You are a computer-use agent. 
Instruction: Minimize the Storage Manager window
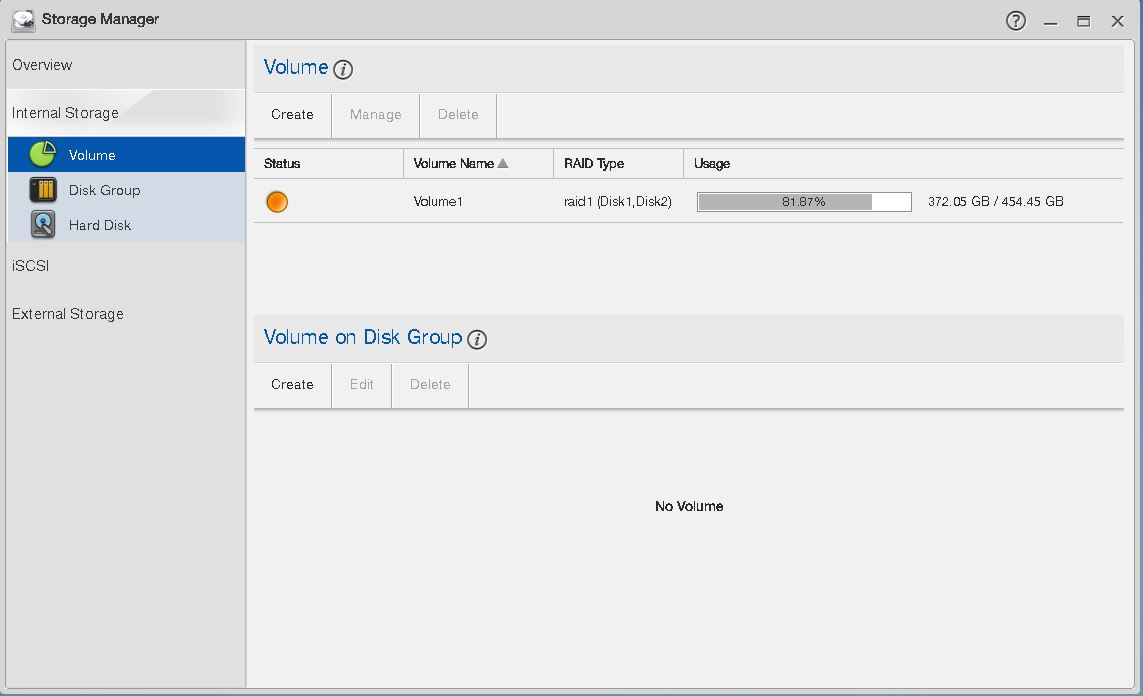pyautogui.click(x=1050, y=22)
